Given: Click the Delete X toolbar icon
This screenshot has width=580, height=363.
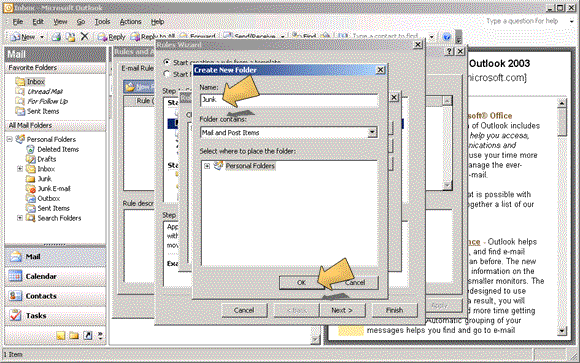Looking at the screenshot, I should tap(84, 36).
